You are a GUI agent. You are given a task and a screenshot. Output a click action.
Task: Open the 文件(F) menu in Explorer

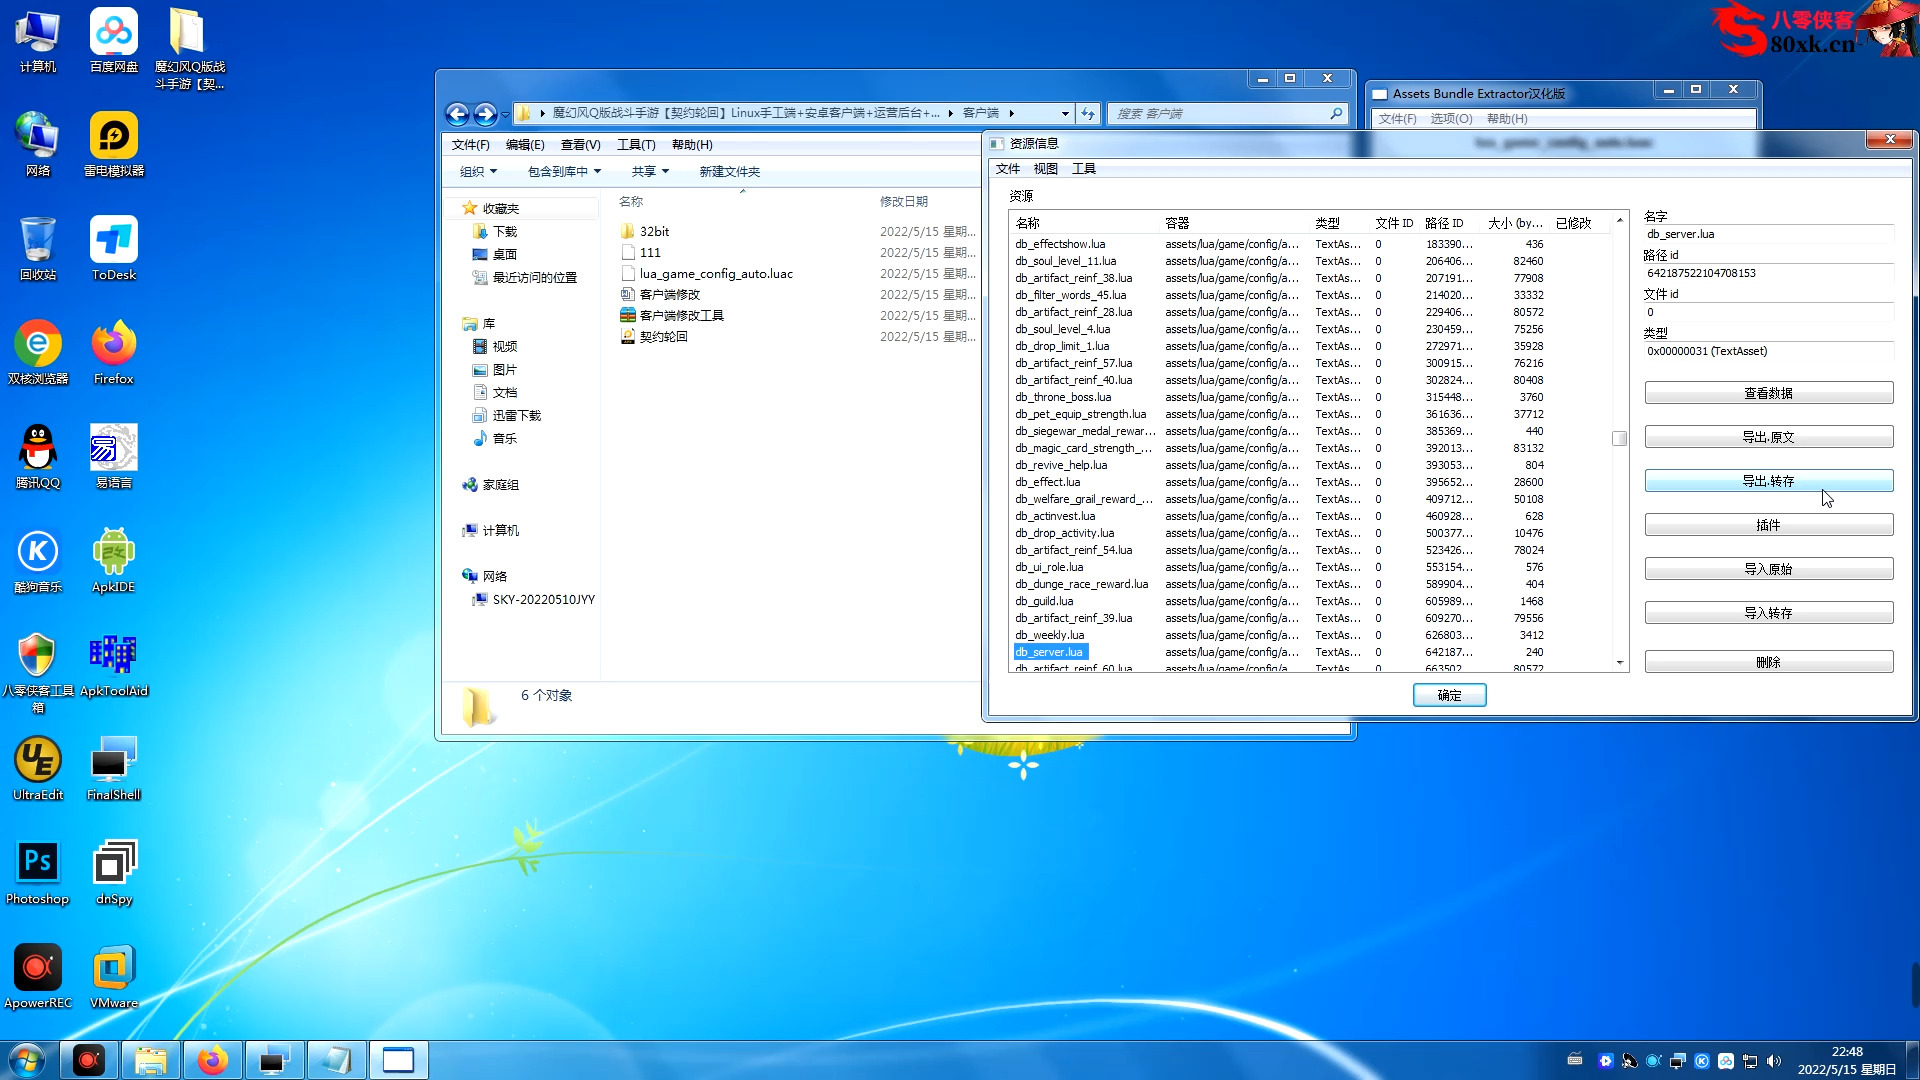point(470,145)
